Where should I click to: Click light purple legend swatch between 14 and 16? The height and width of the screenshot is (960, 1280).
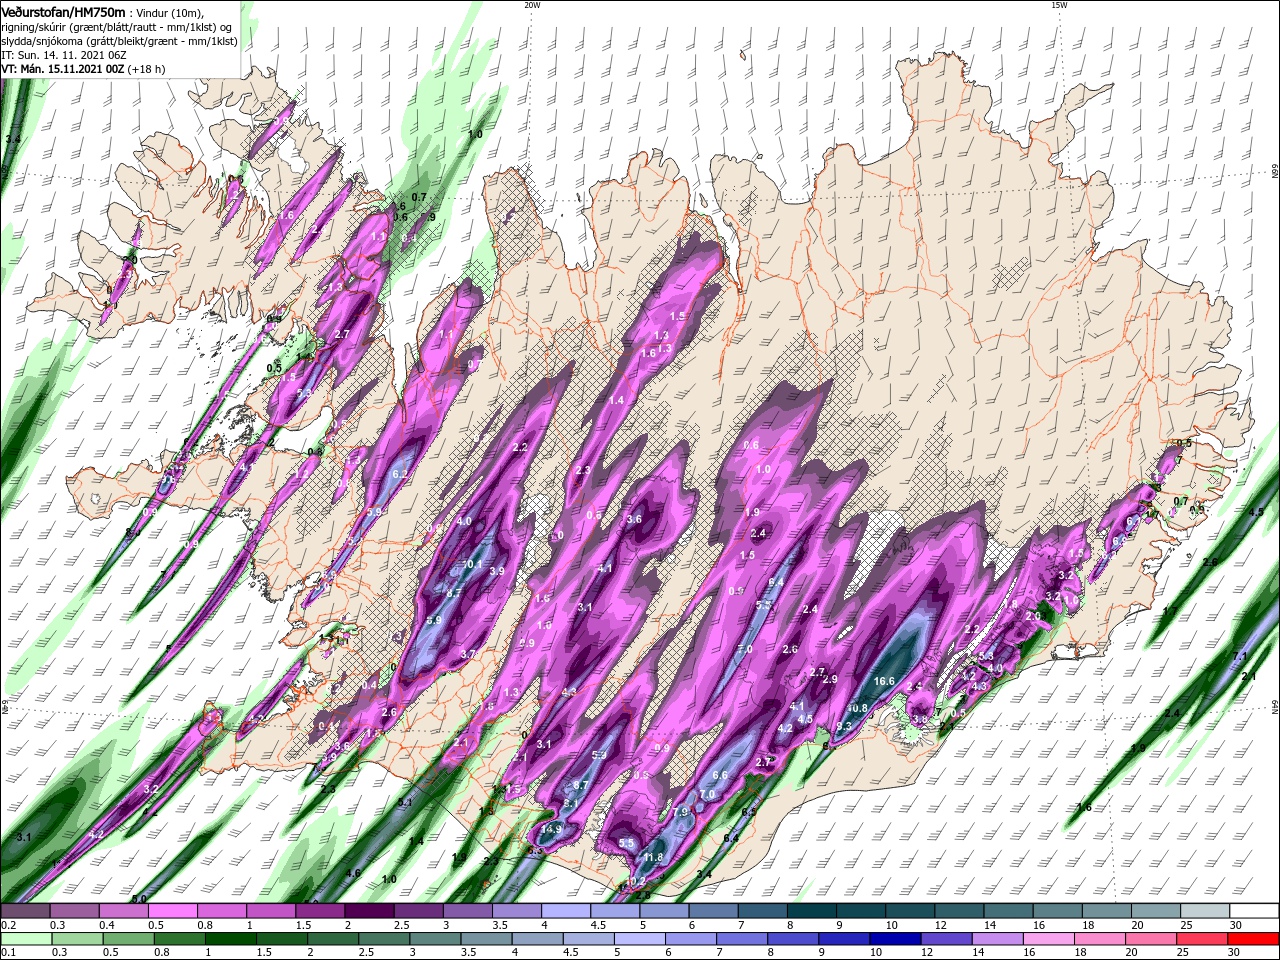coord(996,939)
